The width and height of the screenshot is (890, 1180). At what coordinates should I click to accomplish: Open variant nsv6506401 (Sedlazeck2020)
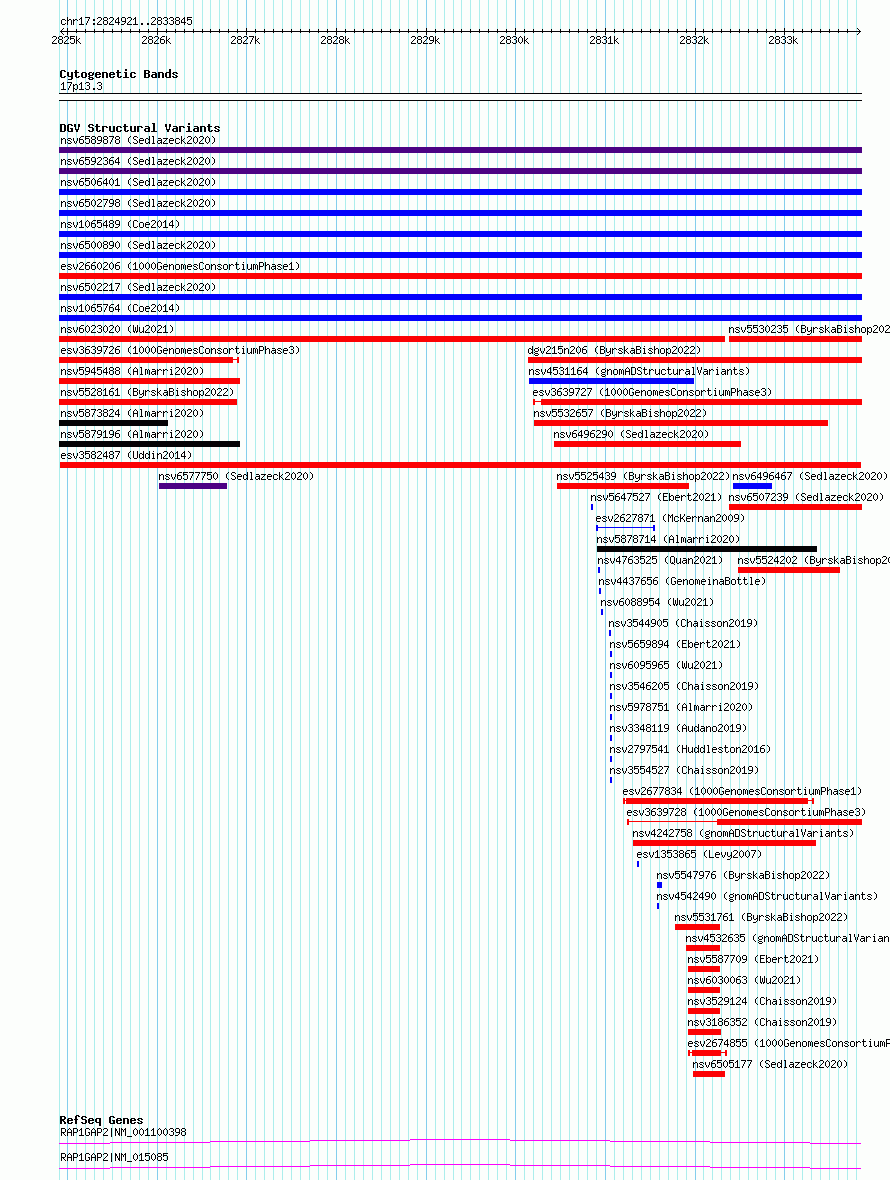pyautogui.click(x=138, y=183)
